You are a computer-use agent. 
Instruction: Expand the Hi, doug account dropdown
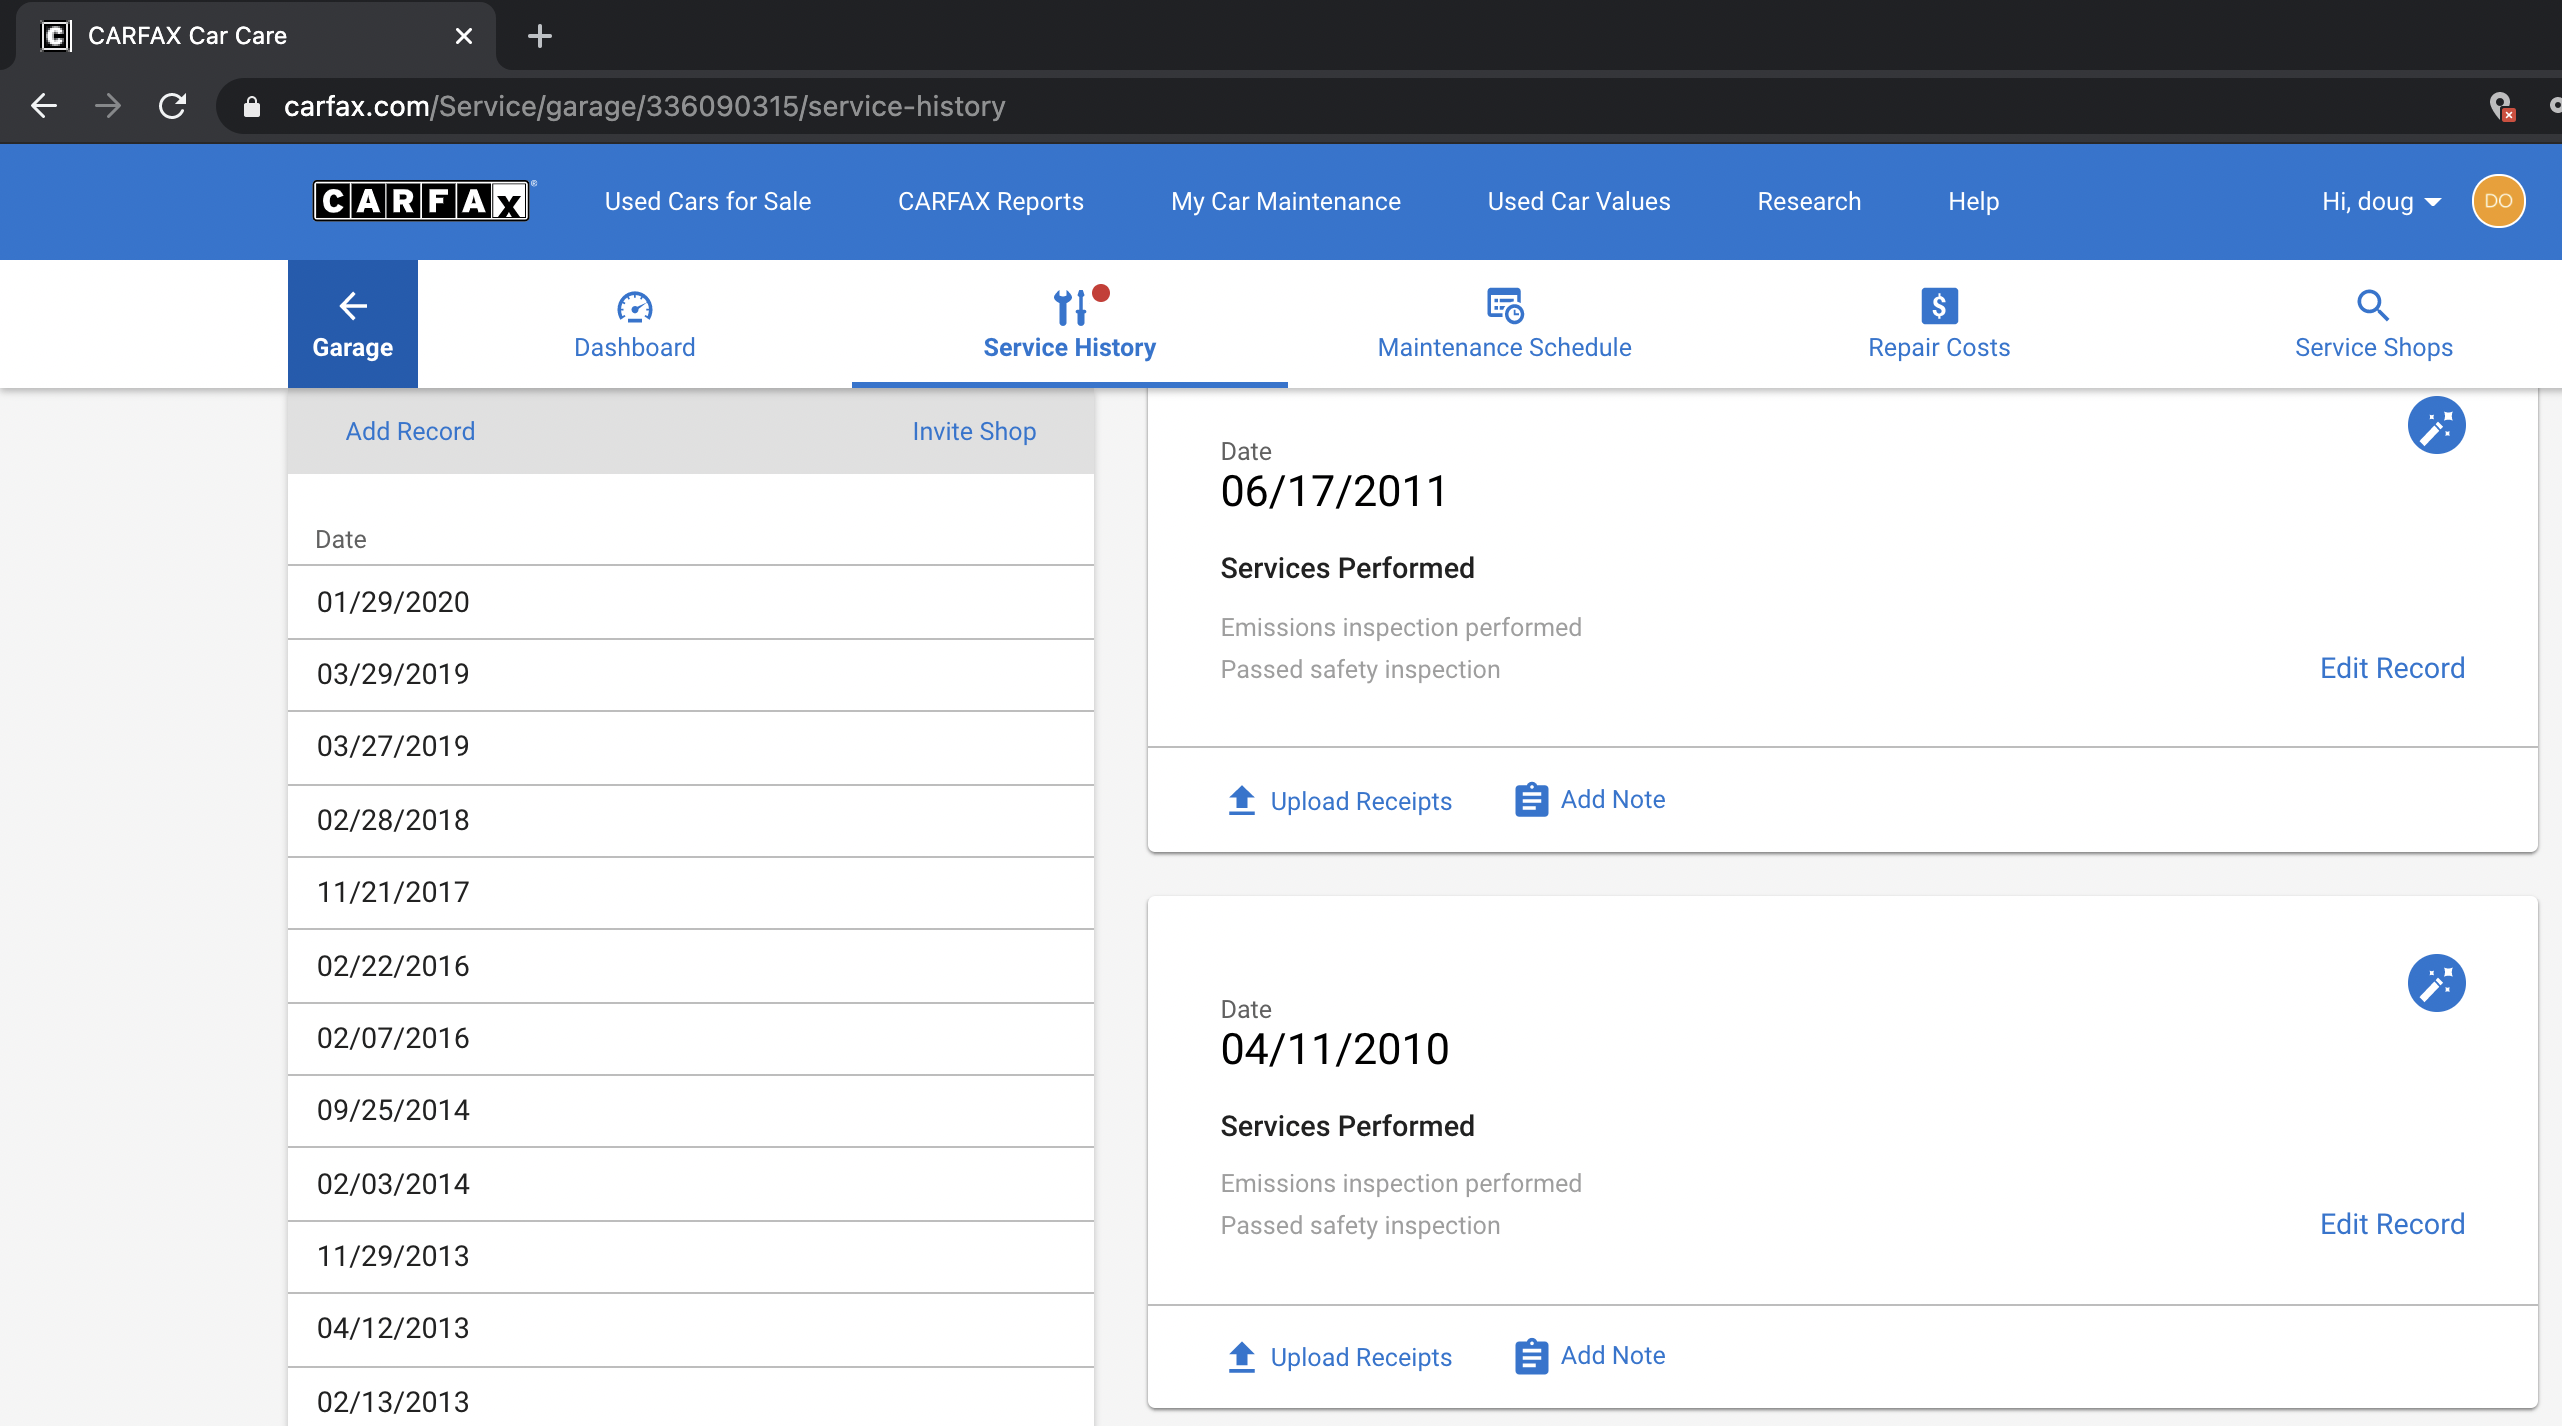pyautogui.click(x=2382, y=201)
